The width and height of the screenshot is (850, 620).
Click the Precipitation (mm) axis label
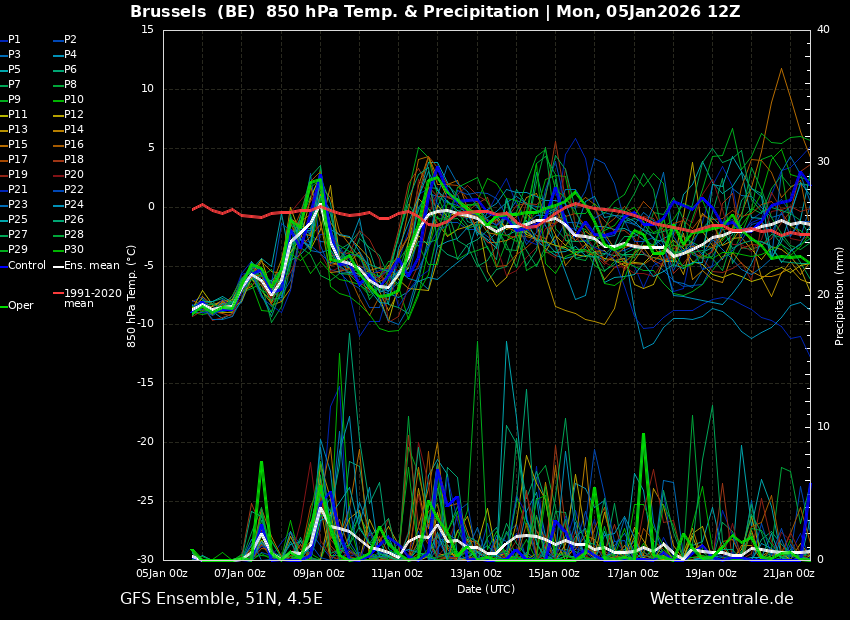click(x=839, y=296)
